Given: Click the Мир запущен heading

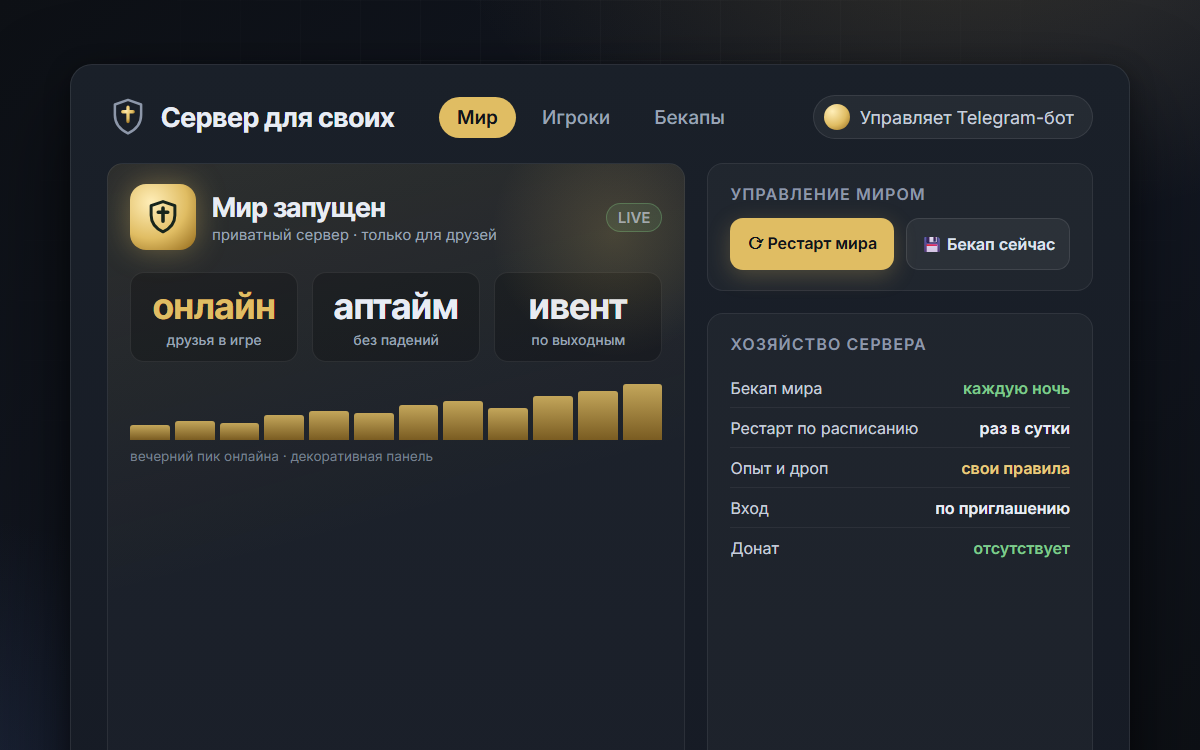Looking at the screenshot, I should pyautogui.click(x=299, y=208).
